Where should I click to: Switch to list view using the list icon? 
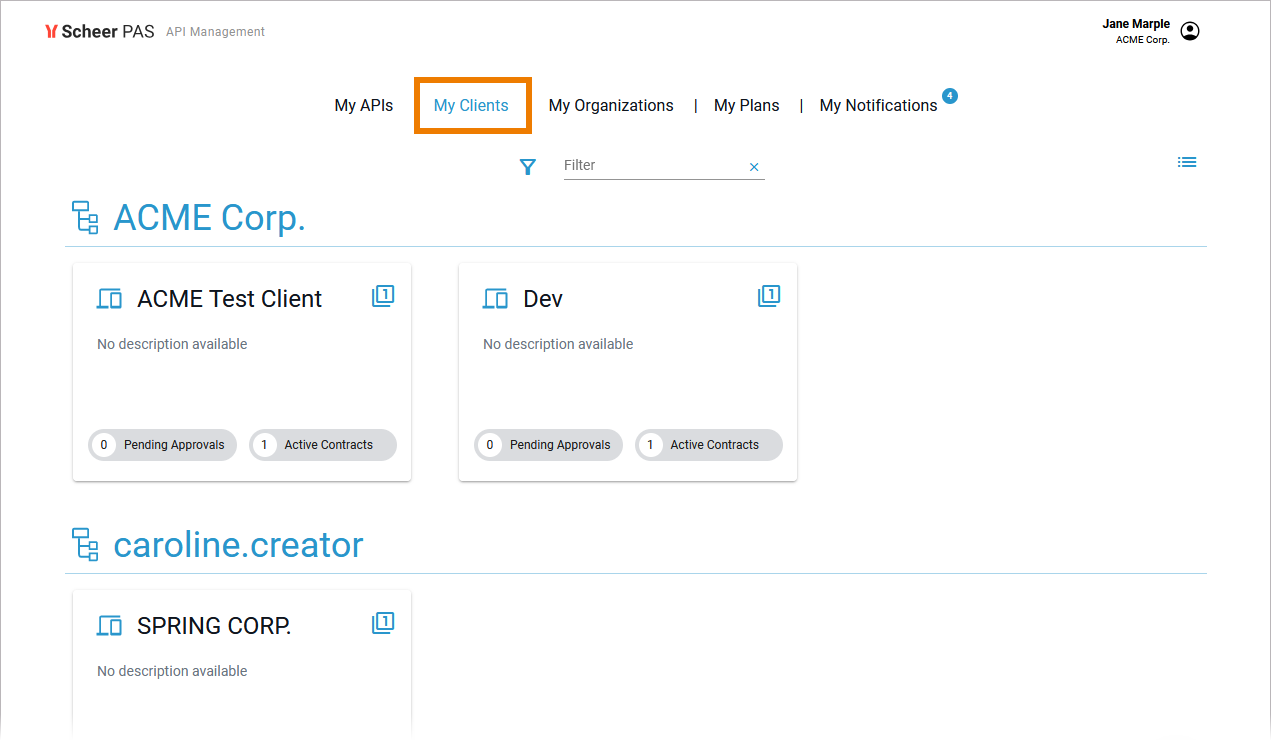tap(1186, 162)
